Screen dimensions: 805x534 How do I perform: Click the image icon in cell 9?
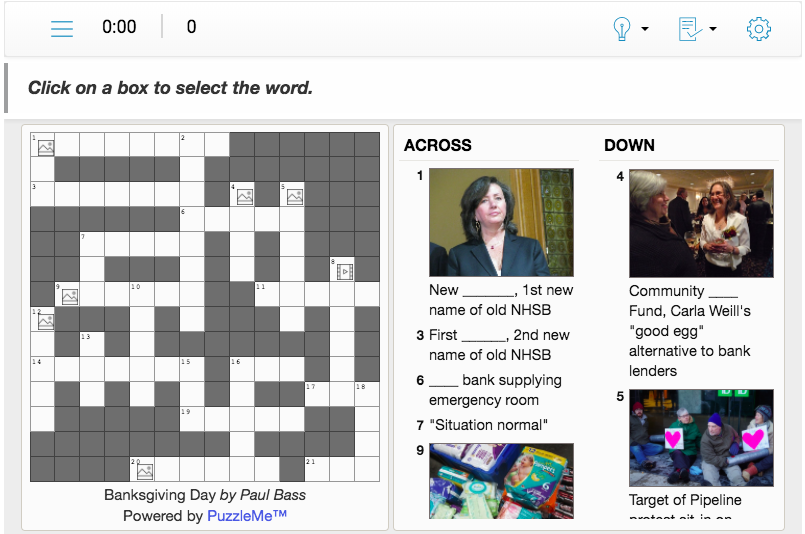(70, 297)
